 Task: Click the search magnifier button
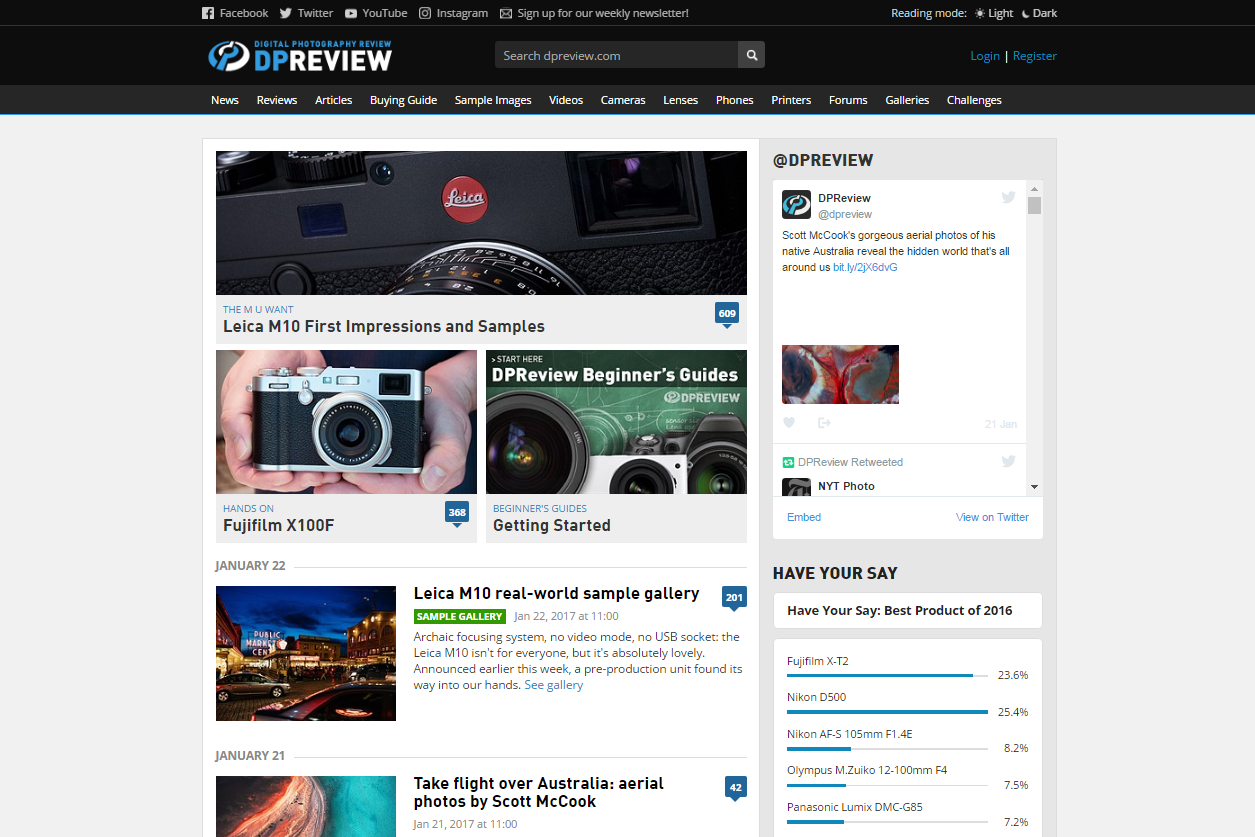[x=751, y=55]
